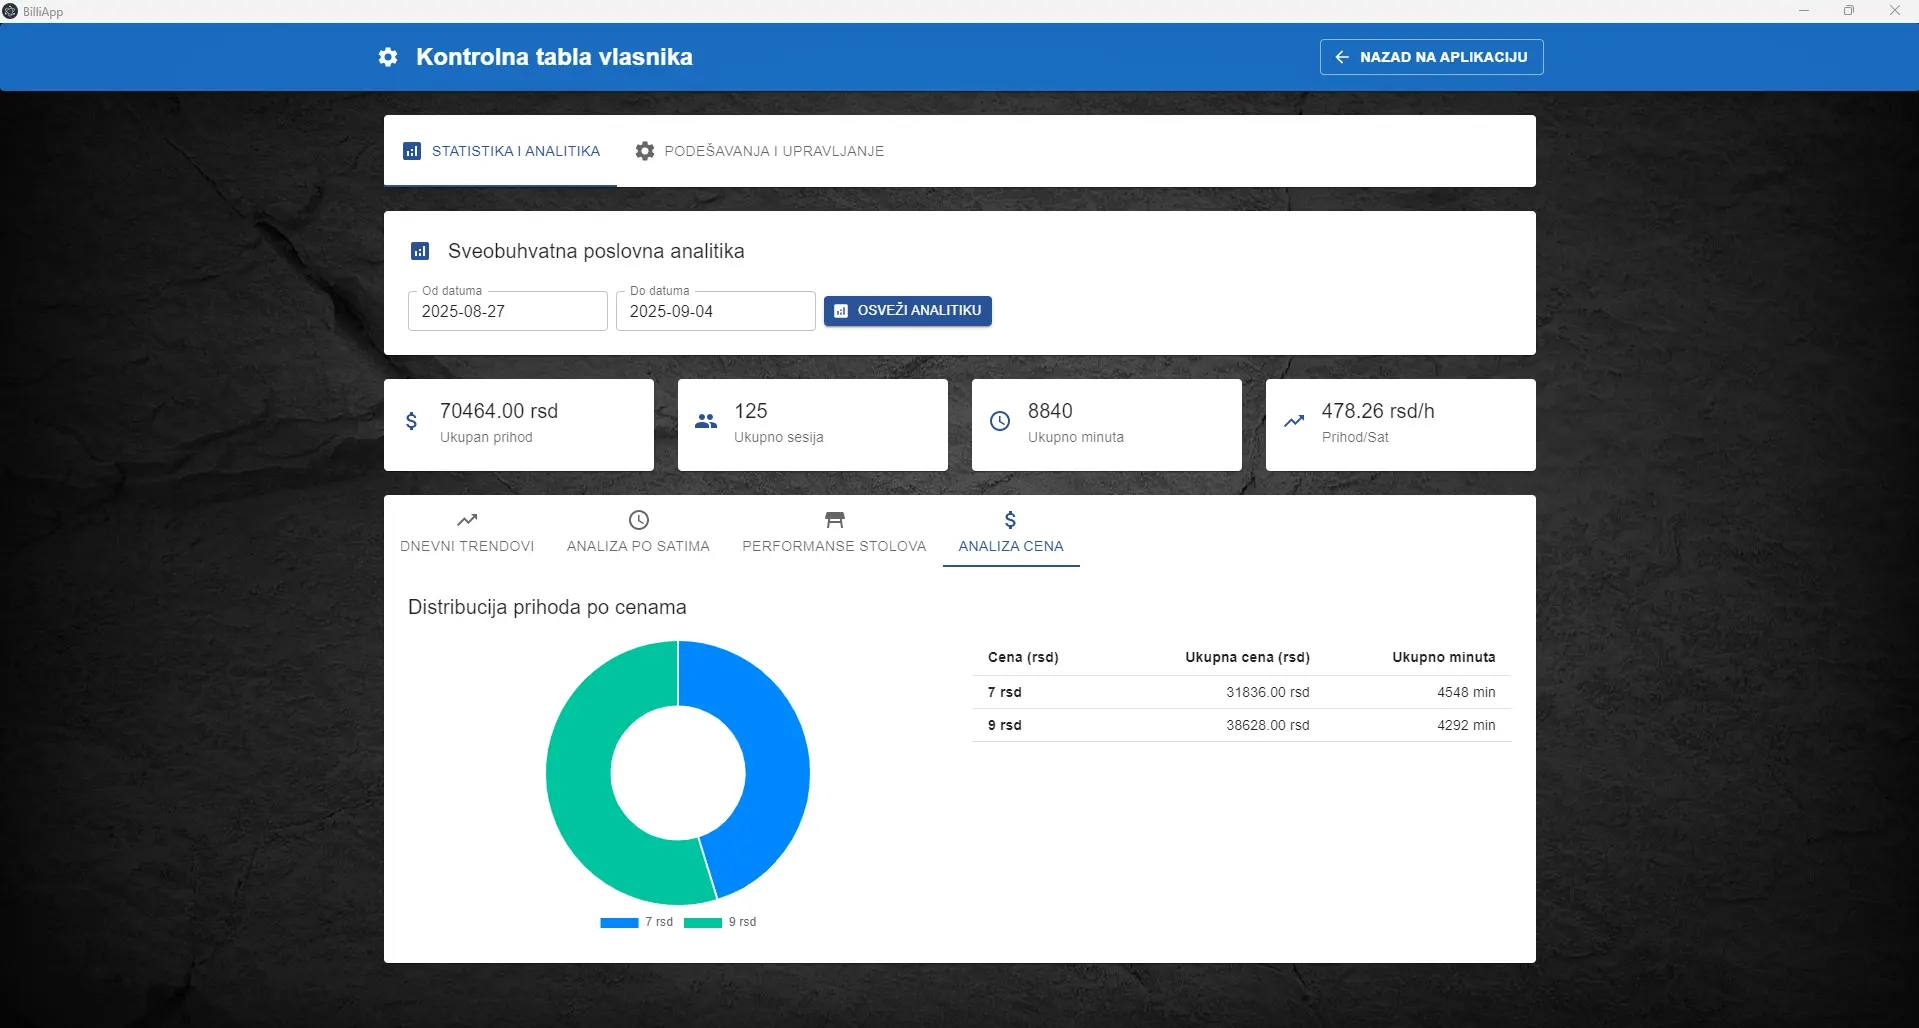The width and height of the screenshot is (1919, 1028).
Task: Switch to Podešavanja i upravljanje tab
Action: (759, 151)
